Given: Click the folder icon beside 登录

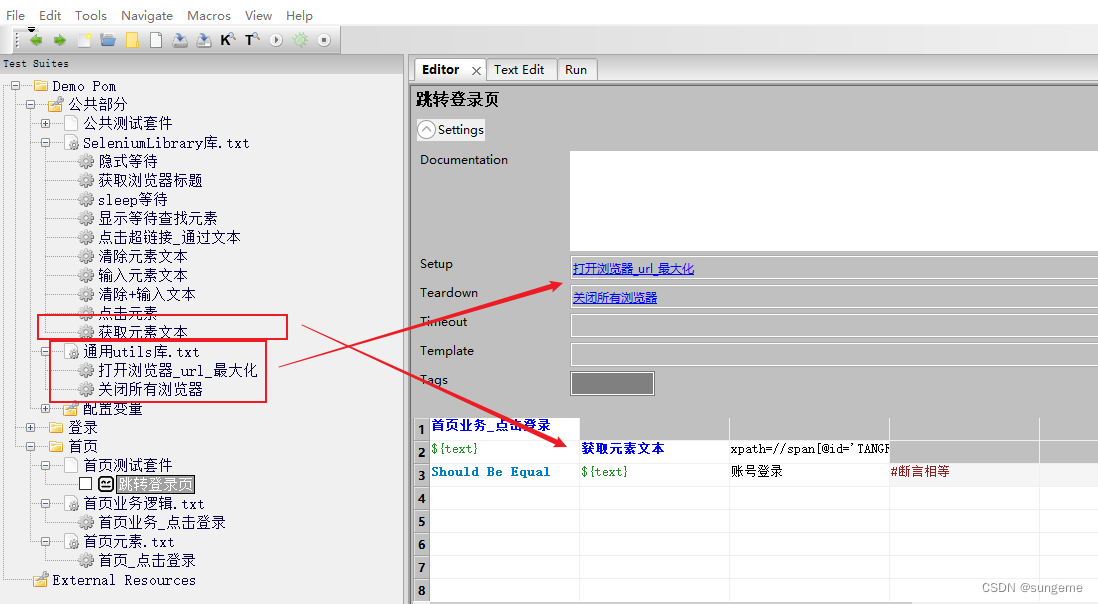Looking at the screenshot, I should 57,428.
